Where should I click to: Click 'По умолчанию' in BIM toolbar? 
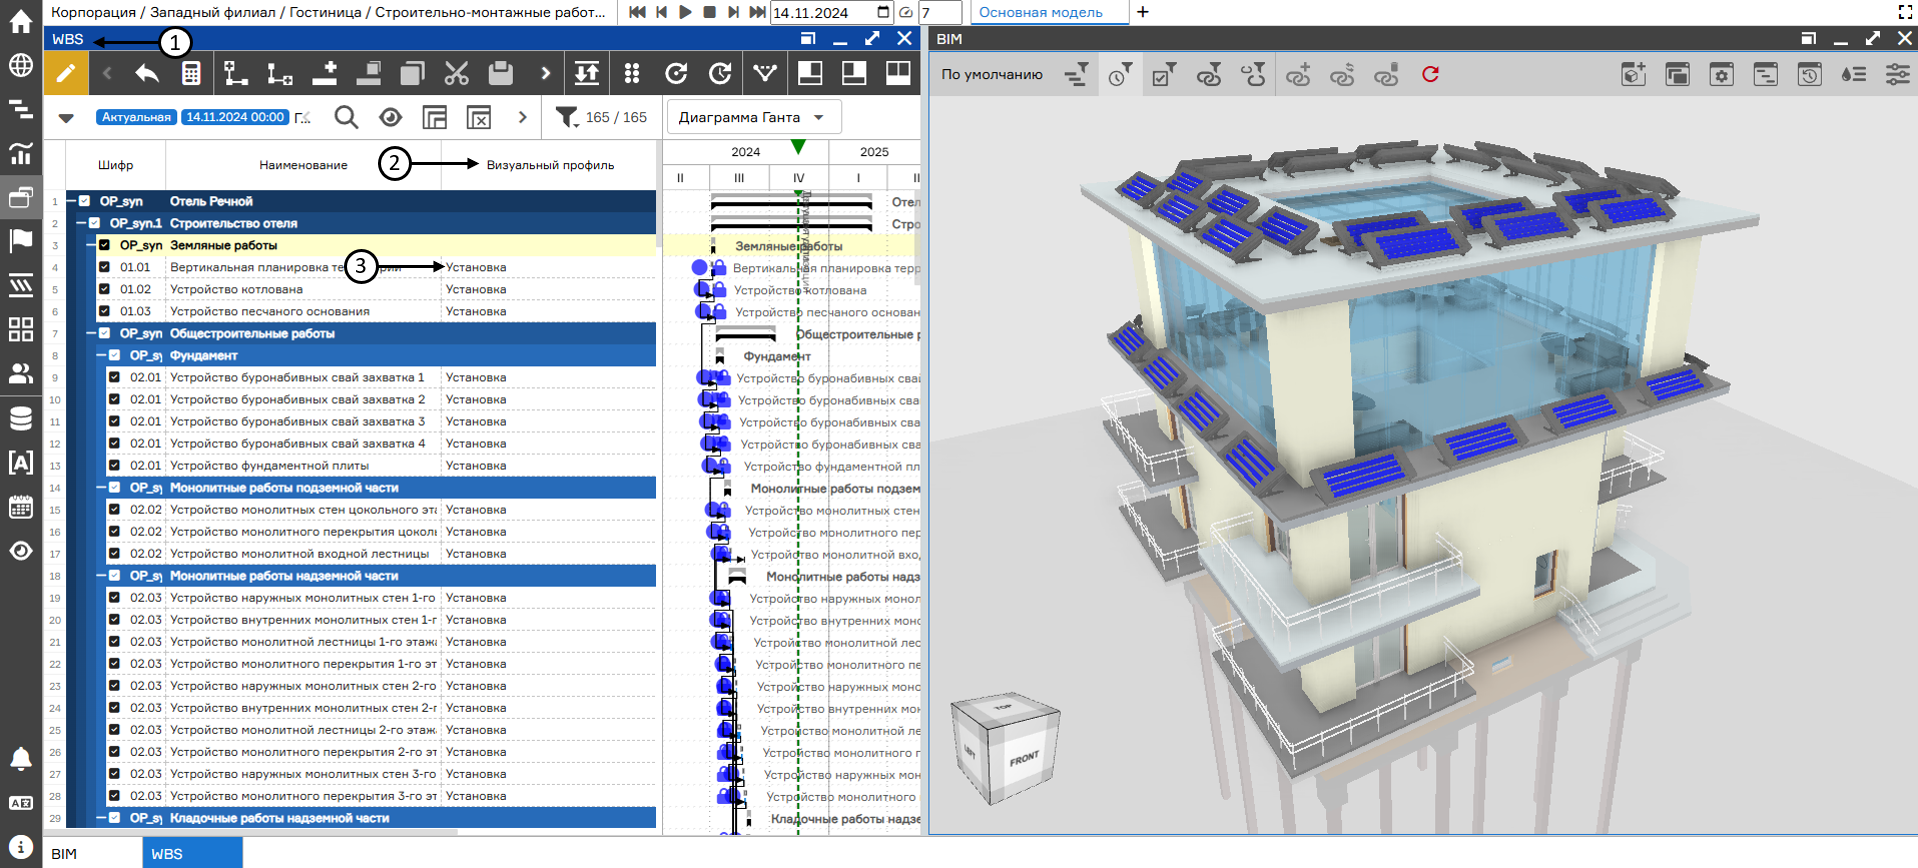[x=992, y=74]
